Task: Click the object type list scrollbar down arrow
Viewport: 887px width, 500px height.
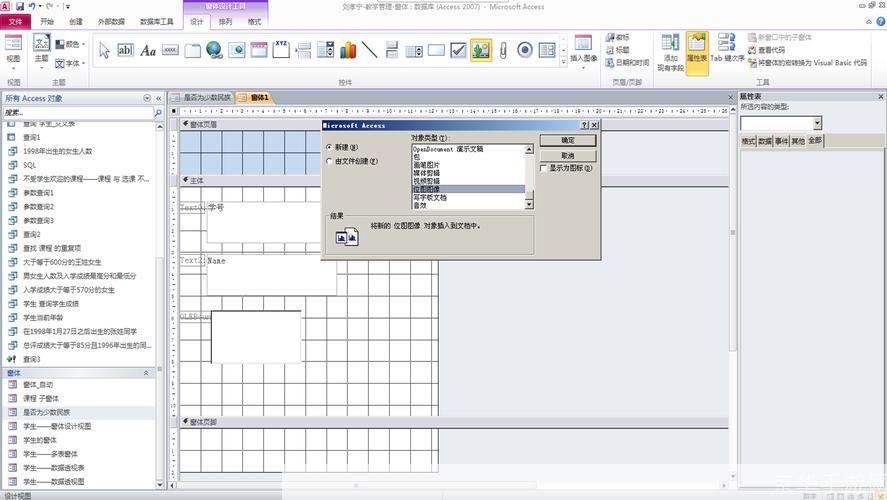Action: coord(529,205)
